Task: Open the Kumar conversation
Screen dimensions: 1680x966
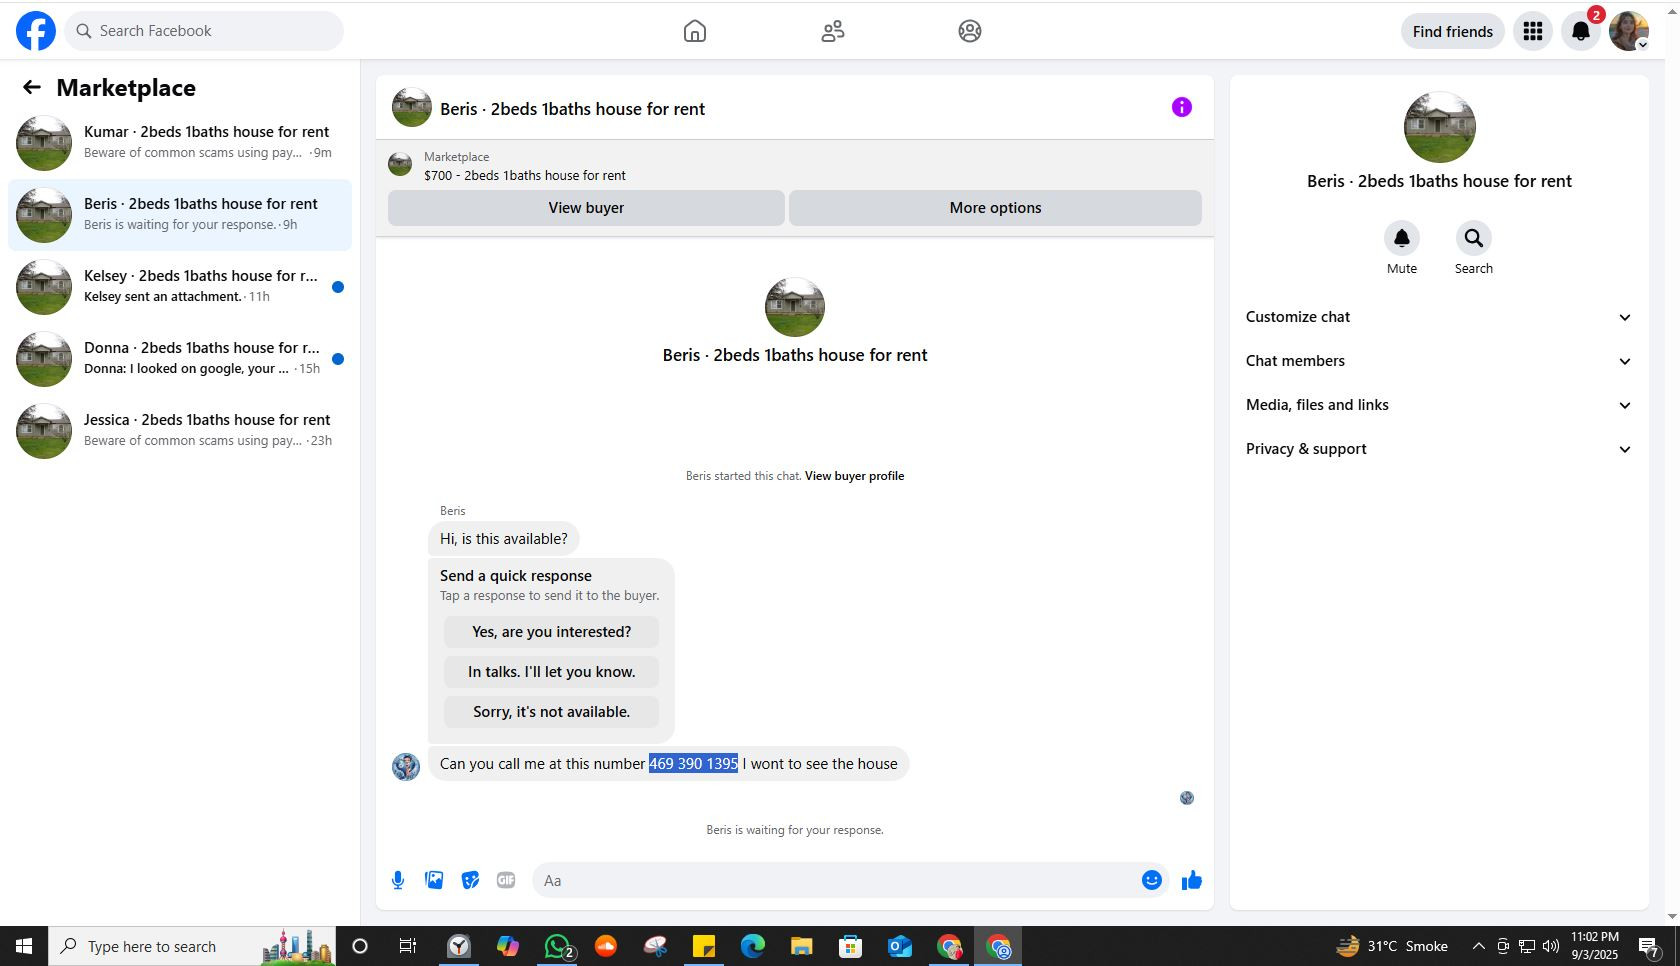Action: (x=180, y=142)
